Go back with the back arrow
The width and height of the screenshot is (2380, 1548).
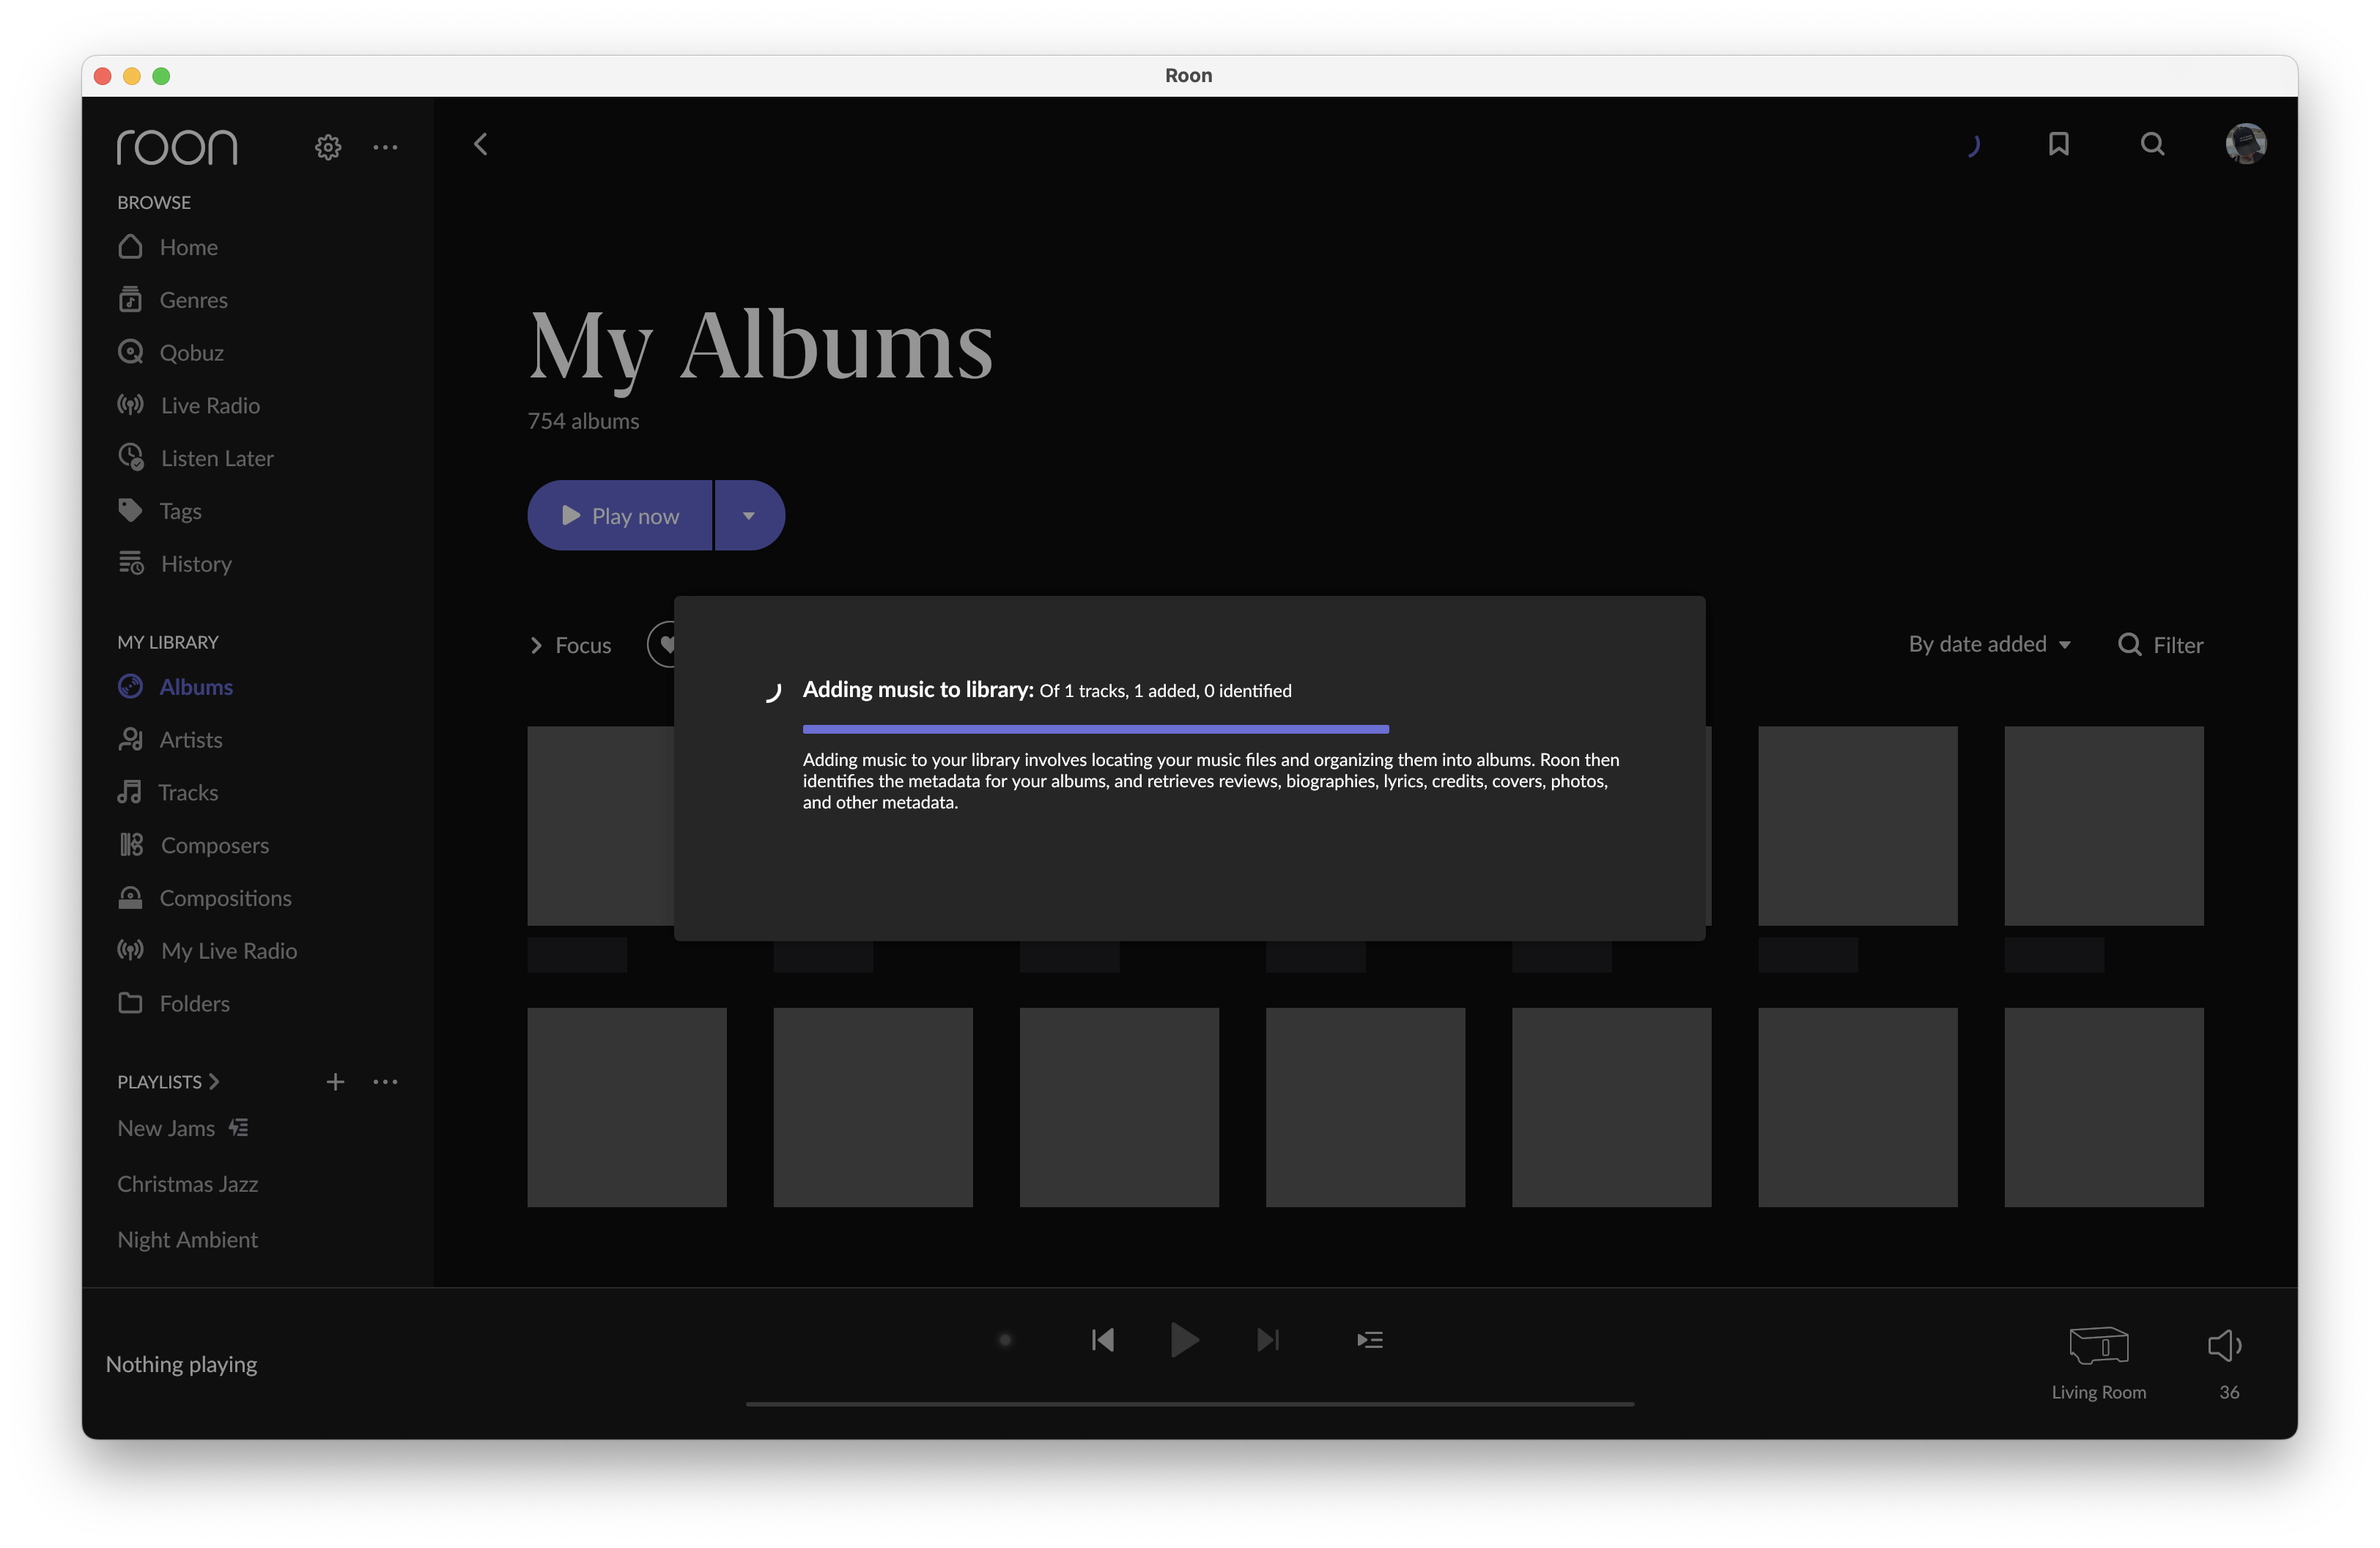[481, 145]
